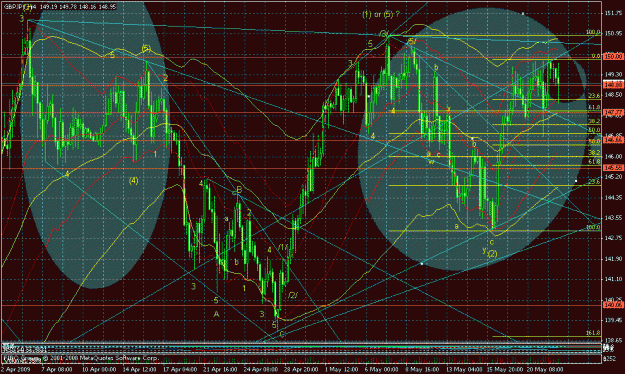Select the highlighted 145.55 price level tag

point(614,168)
